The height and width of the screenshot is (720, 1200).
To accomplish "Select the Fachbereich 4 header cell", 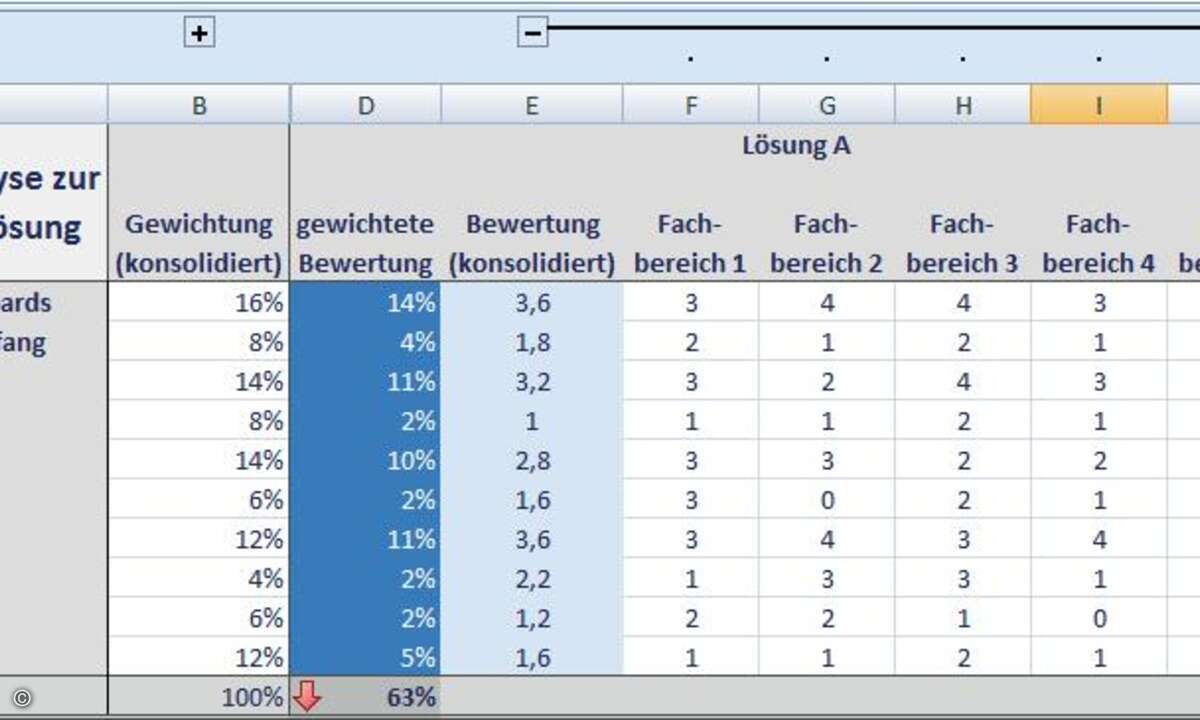I will click(x=1098, y=243).
